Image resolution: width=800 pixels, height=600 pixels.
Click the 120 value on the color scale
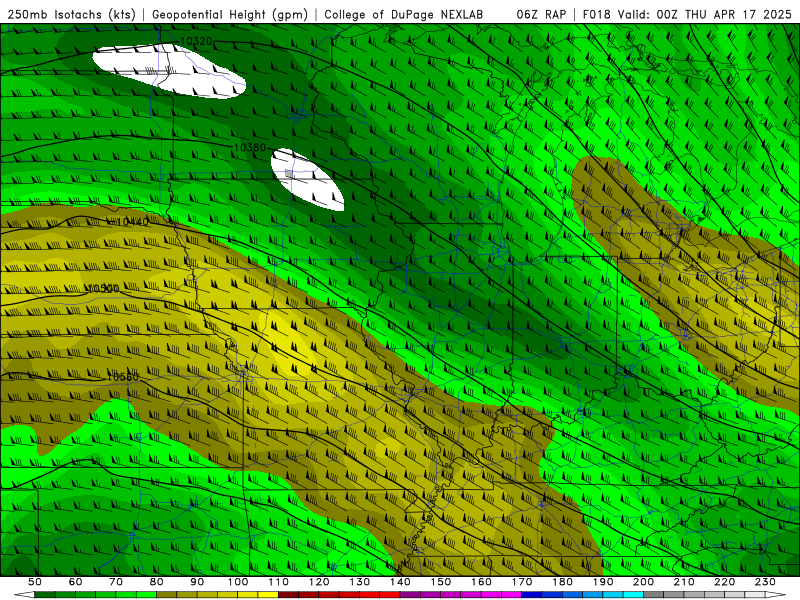pos(319,582)
